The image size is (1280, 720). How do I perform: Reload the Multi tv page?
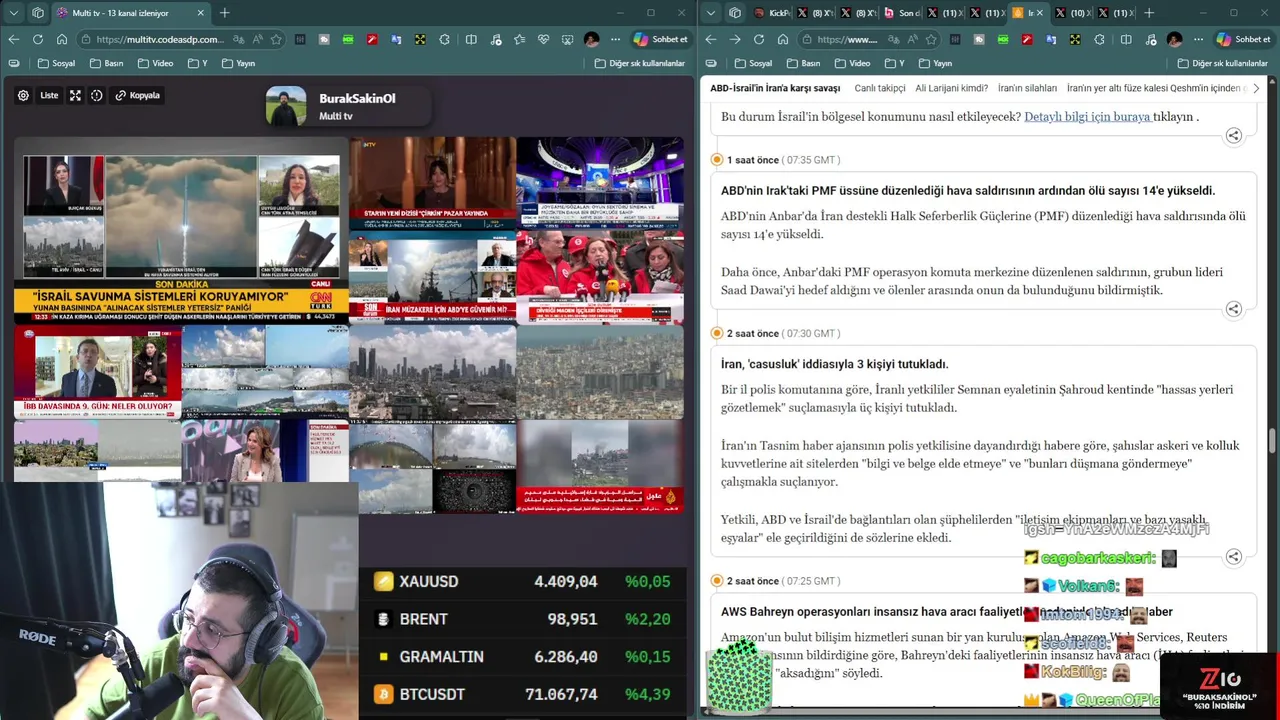pos(38,39)
